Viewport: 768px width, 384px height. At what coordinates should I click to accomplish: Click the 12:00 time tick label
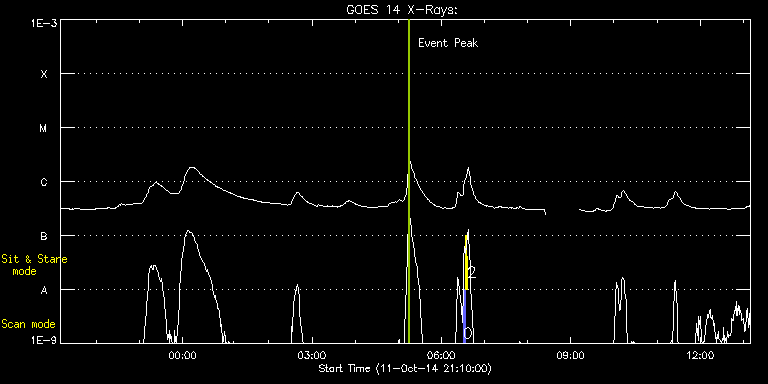point(700,355)
